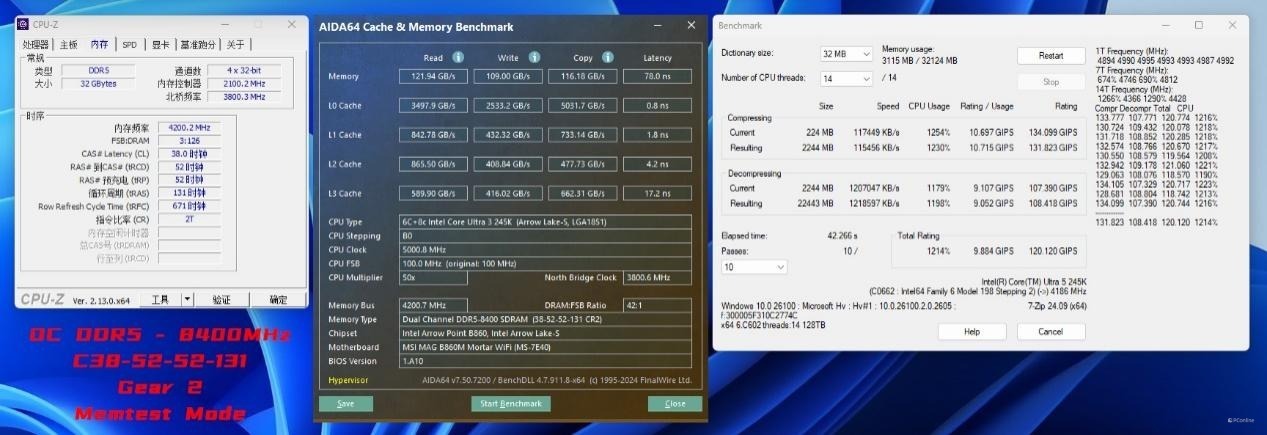The image size is (1267, 435).
Task: Click Memory Bus value 4200.7 MHz
Action: click(433, 305)
